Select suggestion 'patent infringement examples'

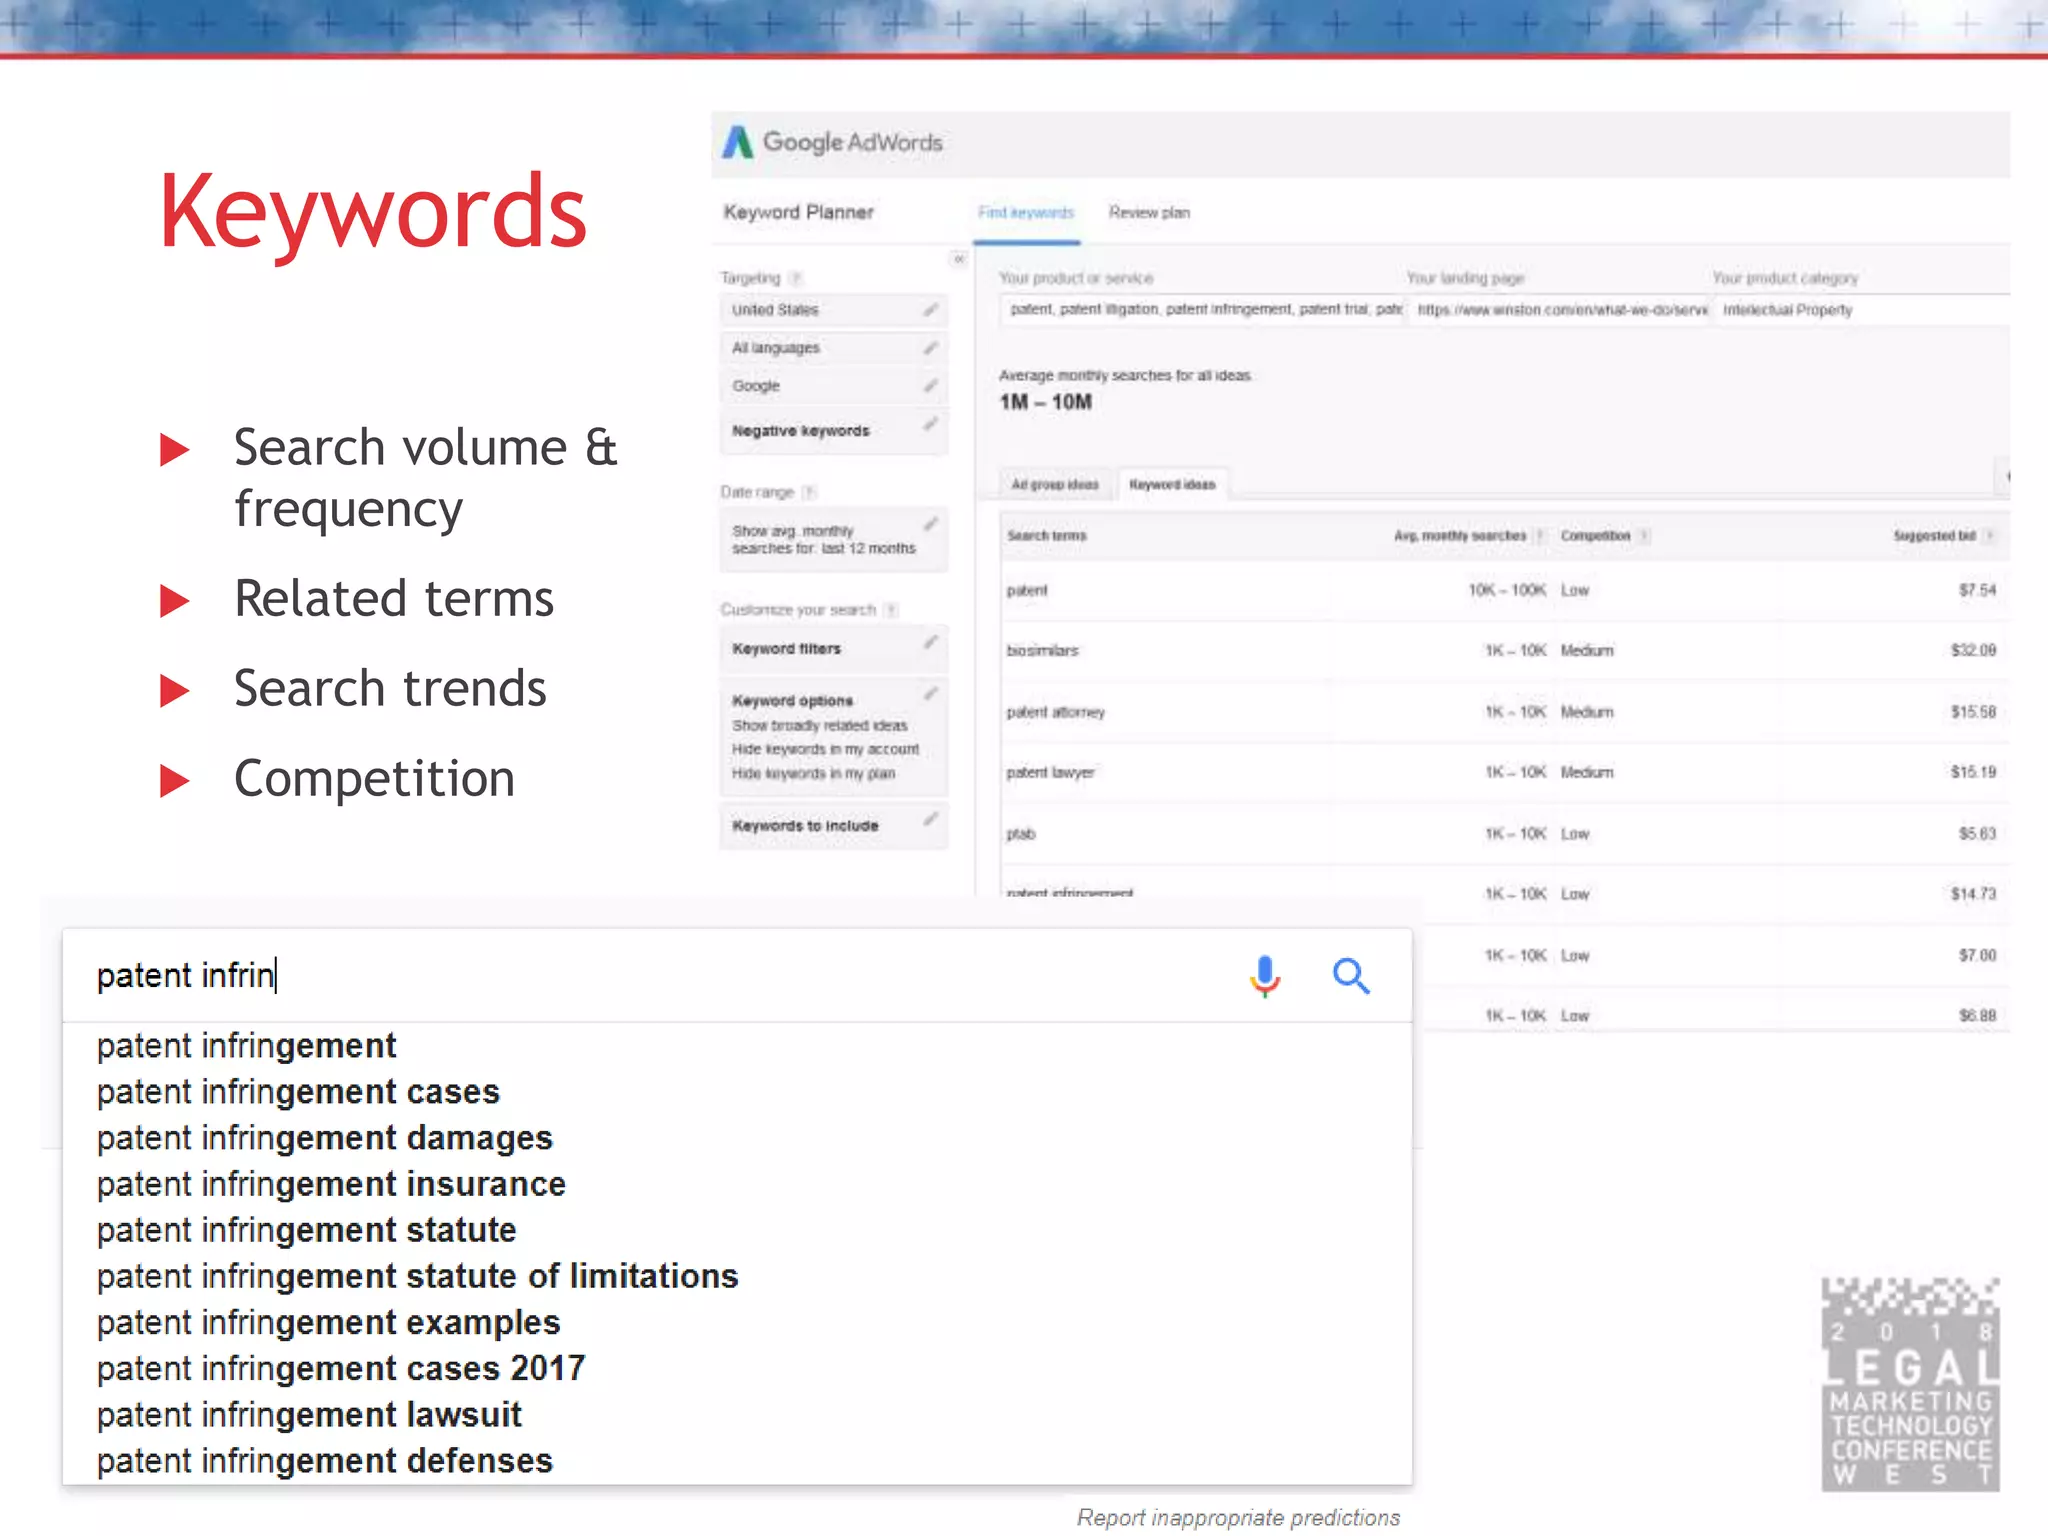coord(328,1323)
